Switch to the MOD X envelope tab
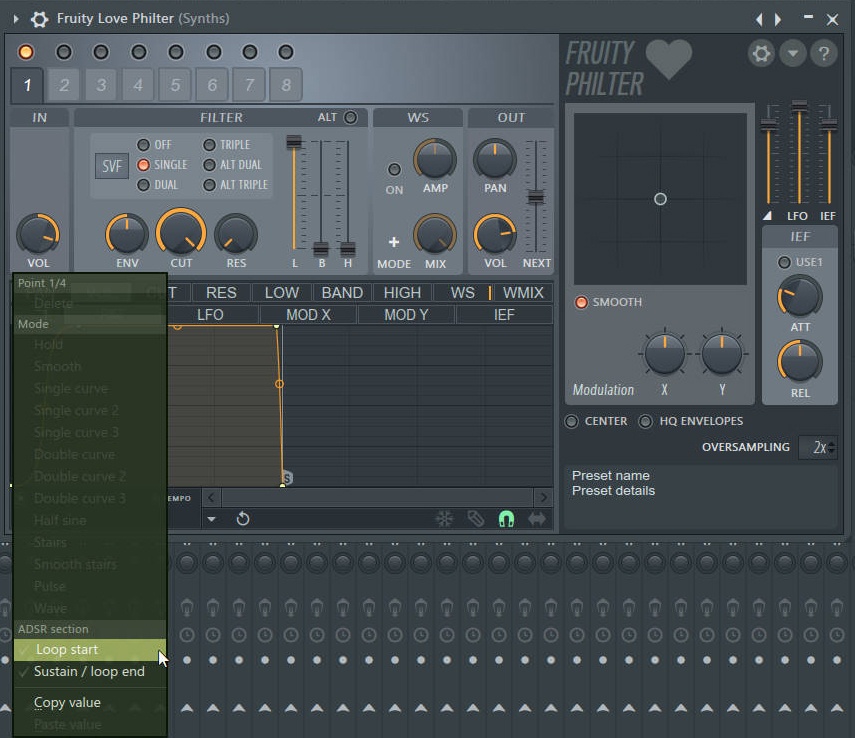This screenshot has width=855, height=738. [x=308, y=313]
